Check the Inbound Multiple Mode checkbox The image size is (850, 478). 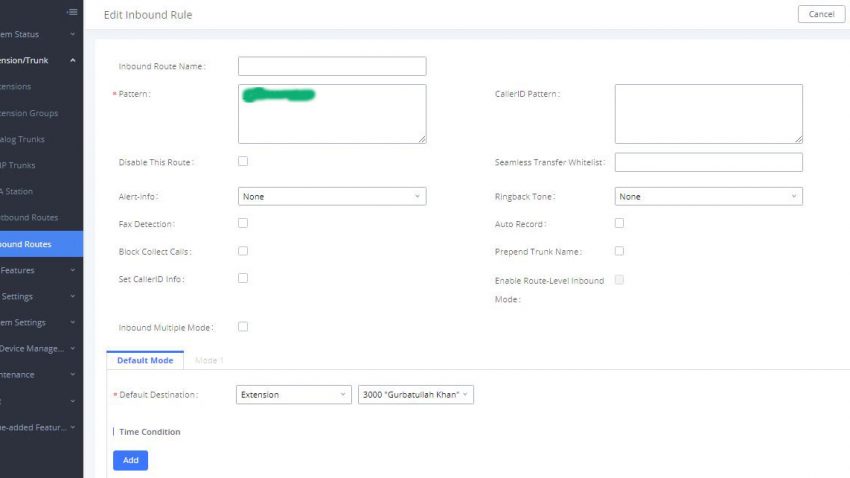[243, 326]
